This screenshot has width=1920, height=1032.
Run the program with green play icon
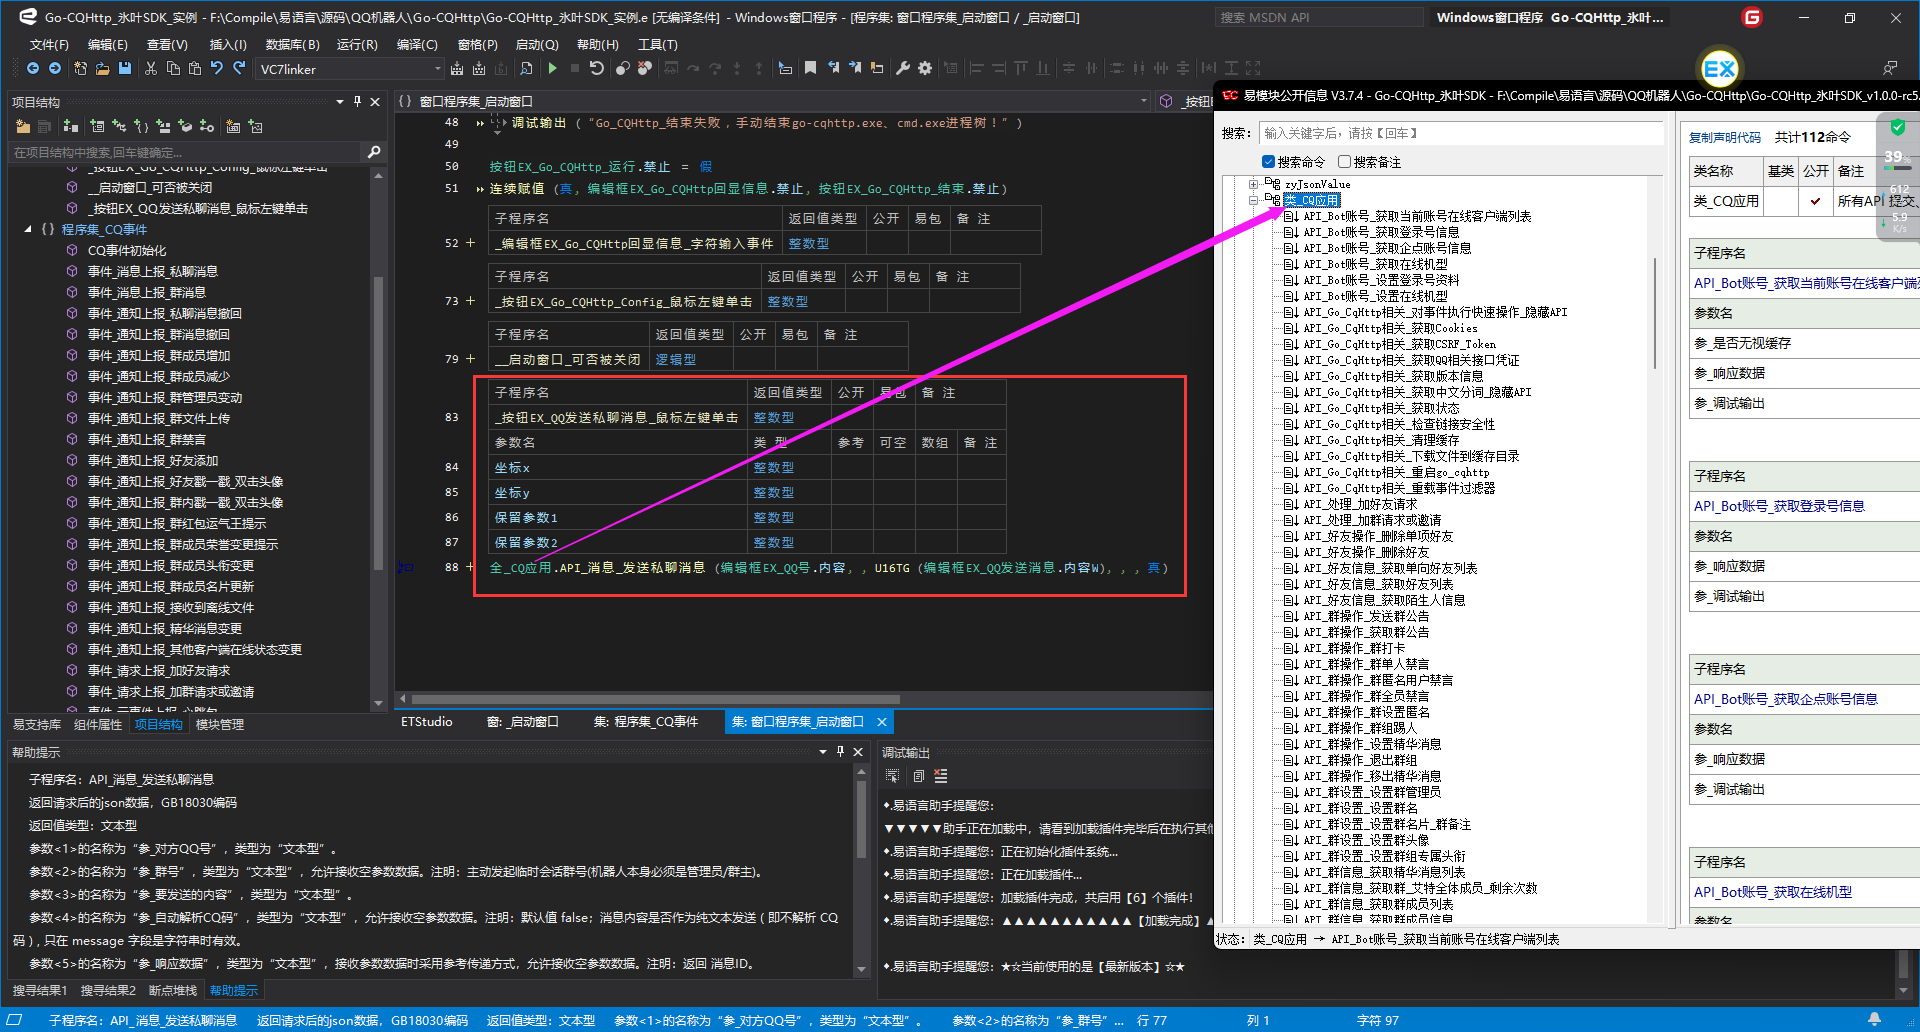pos(552,68)
